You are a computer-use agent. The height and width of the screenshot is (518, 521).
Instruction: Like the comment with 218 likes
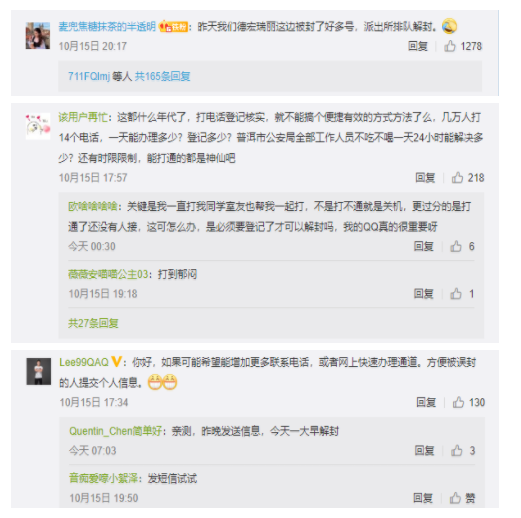pyautogui.click(x=457, y=178)
